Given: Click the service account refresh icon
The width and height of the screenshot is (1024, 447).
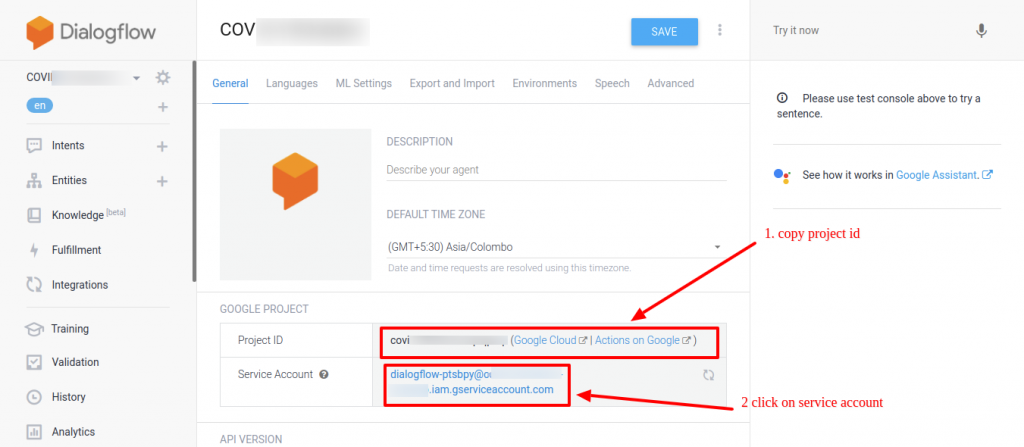Looking at the screenshot, I should [x=709, y=375].
